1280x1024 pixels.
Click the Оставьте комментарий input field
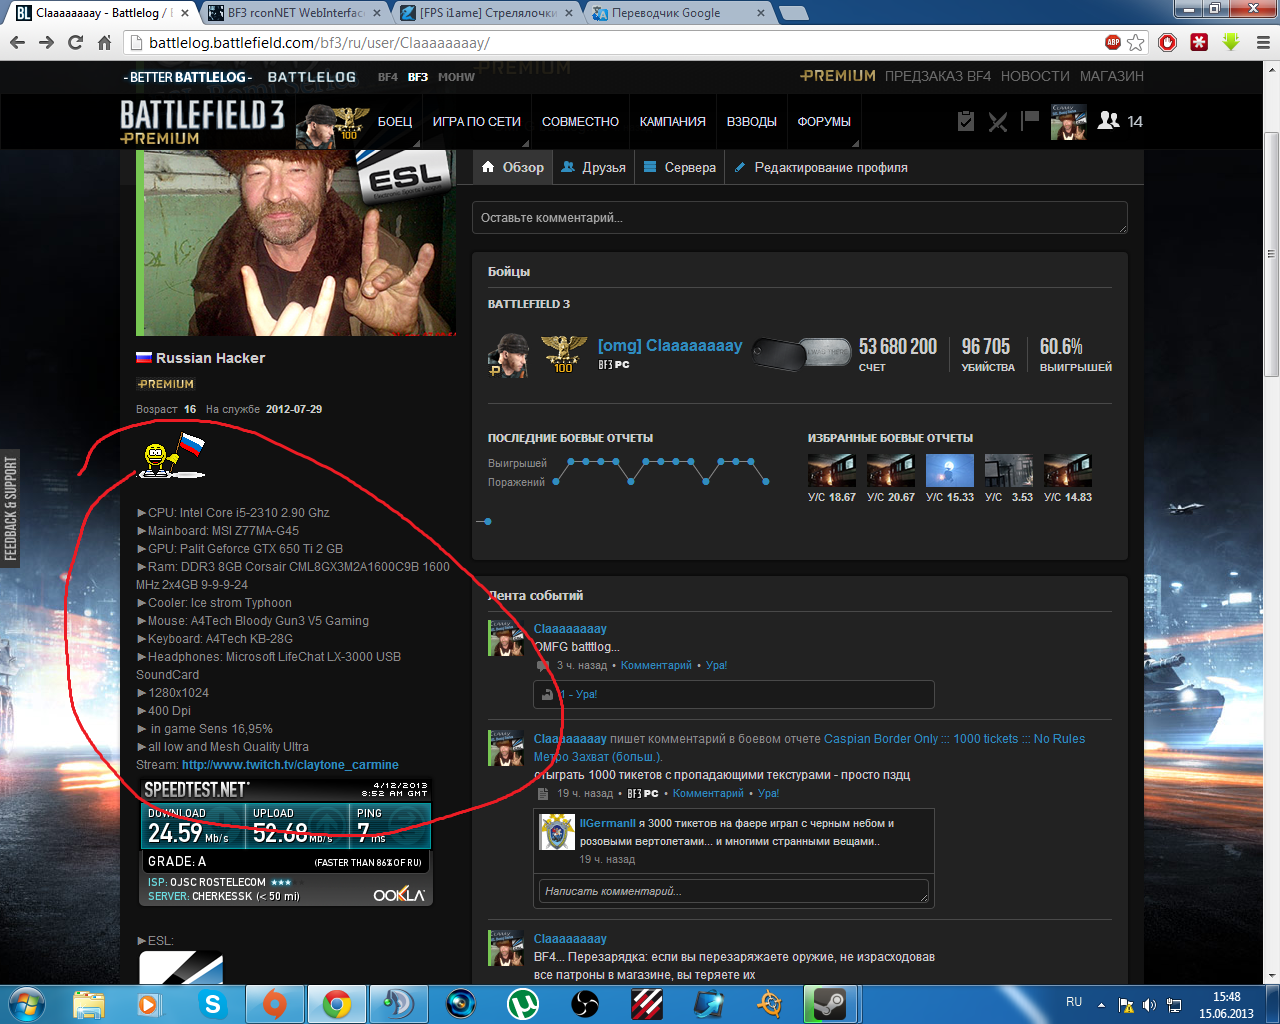800,218
